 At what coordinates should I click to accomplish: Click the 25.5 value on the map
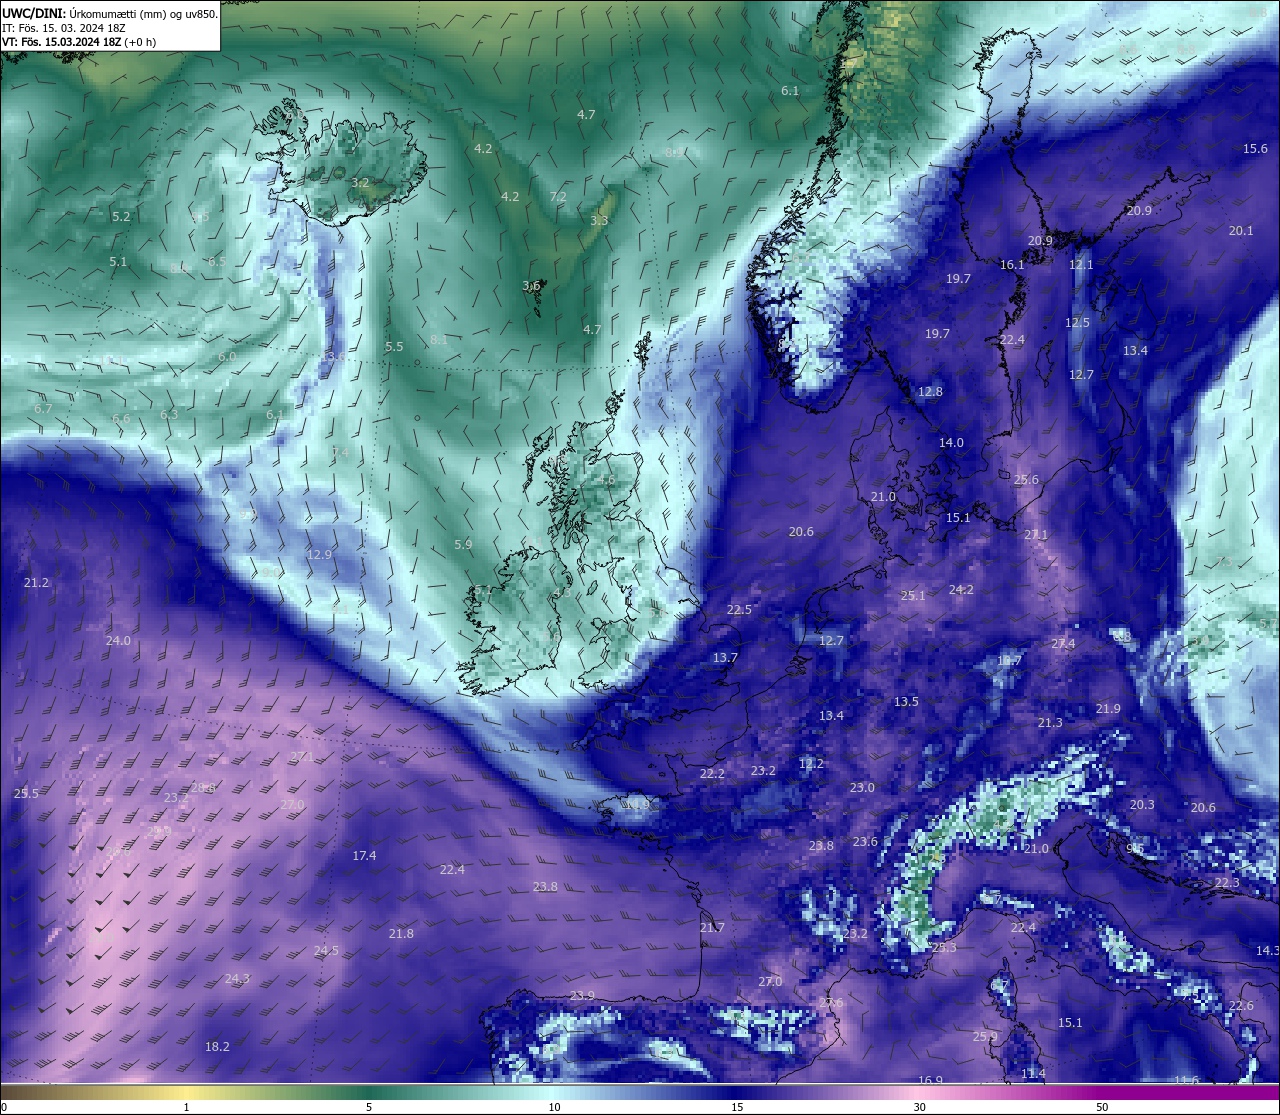pos(26,794)
